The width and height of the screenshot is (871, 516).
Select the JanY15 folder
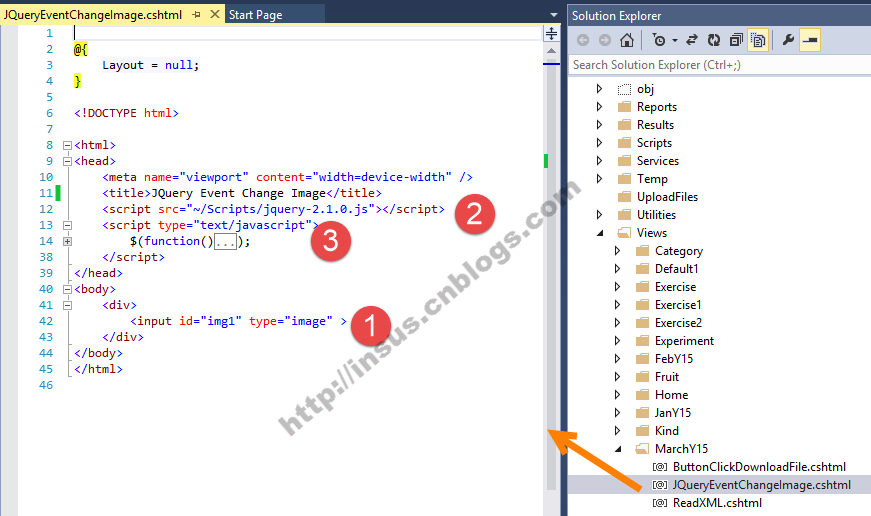point(672,413)
